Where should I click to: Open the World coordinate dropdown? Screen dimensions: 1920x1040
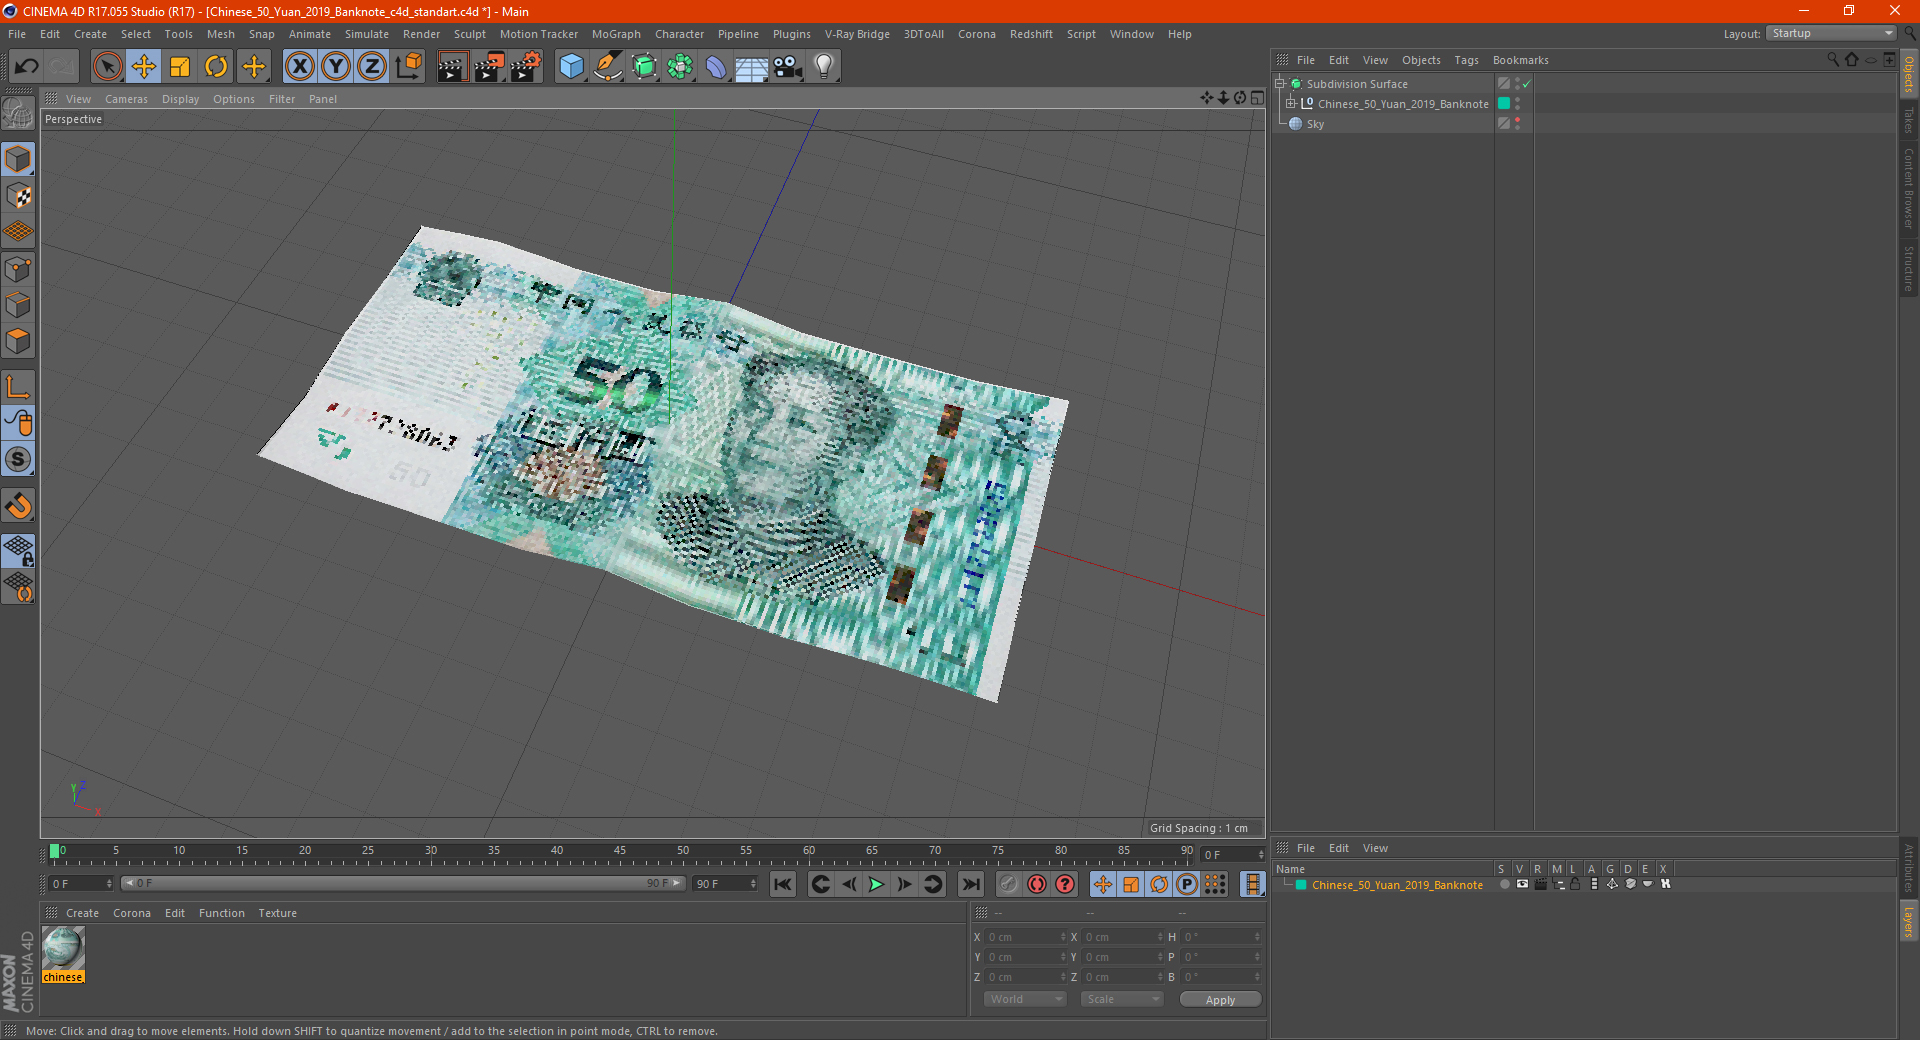[x=1025, y=999]
